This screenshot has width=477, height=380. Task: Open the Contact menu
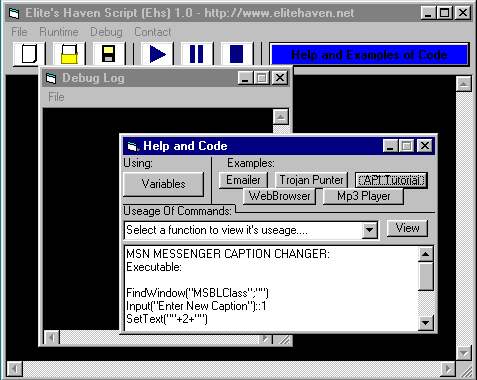(x=152, y=32)
